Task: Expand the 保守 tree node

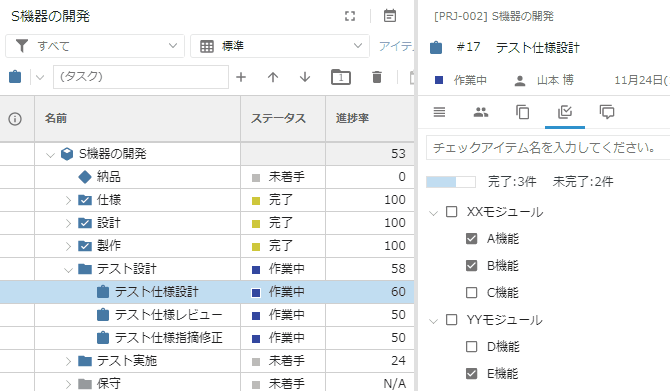Action: point(68,384)
